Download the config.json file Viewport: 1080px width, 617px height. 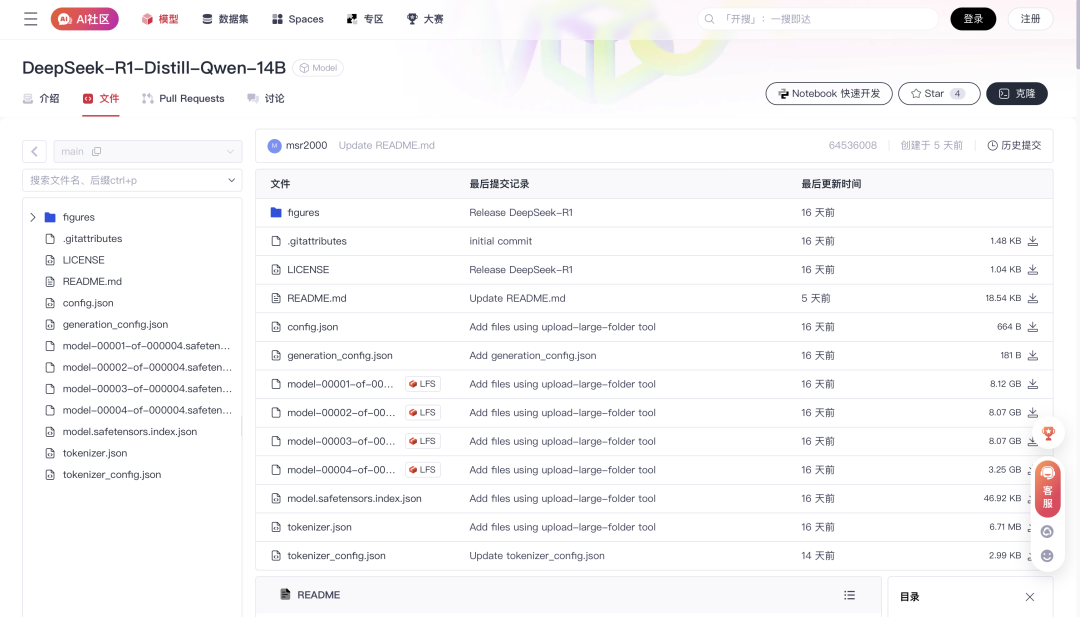click(x=1032, y=327)
